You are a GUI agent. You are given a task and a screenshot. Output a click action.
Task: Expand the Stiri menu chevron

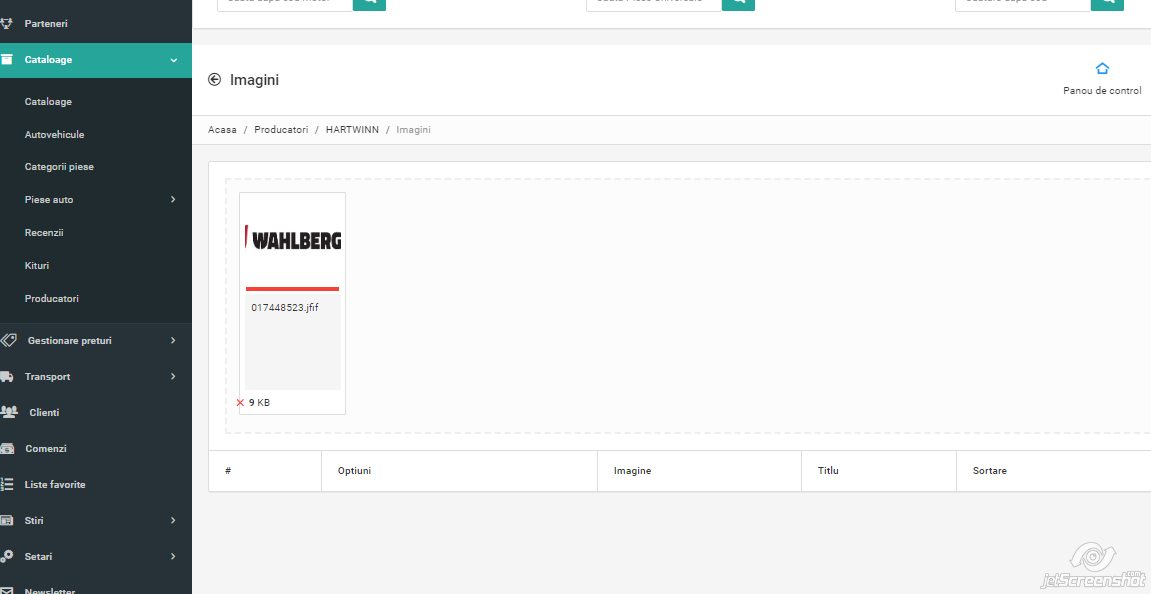pos(173,520)
